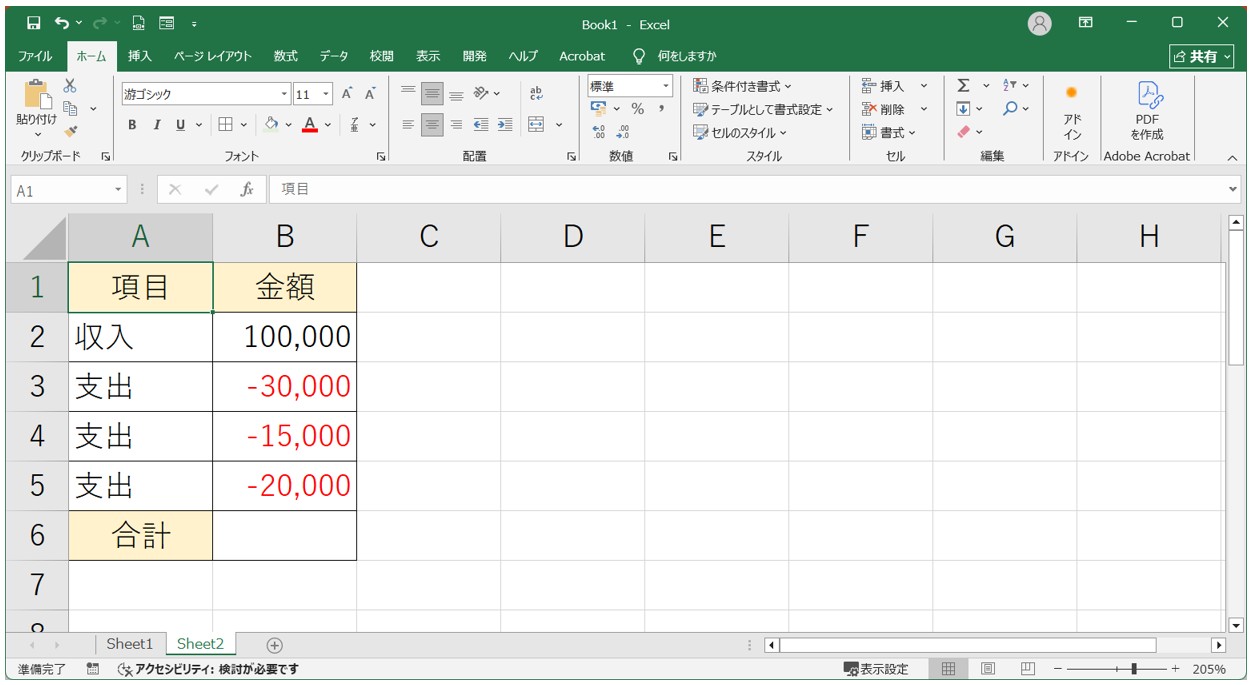The image size is (1252, 685).
Task: Click the increase decimal icon
Action: point(599,131)
